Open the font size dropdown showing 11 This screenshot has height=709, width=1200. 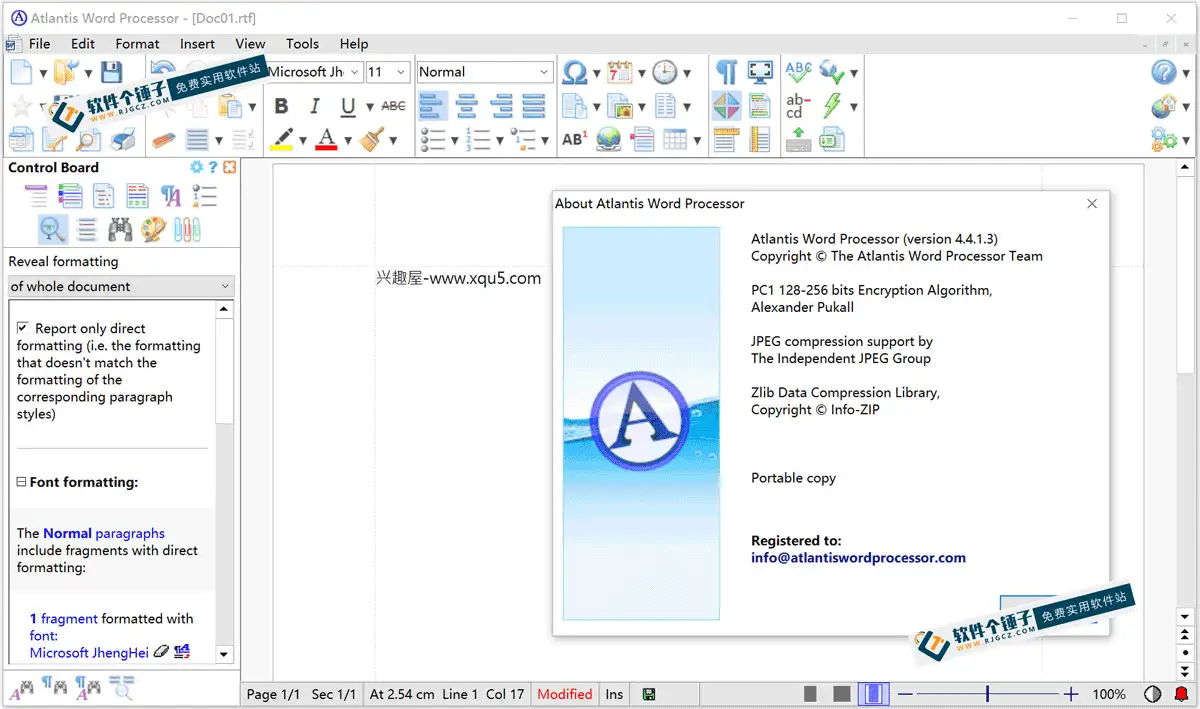pyautogui.click(x=401, y=72)
